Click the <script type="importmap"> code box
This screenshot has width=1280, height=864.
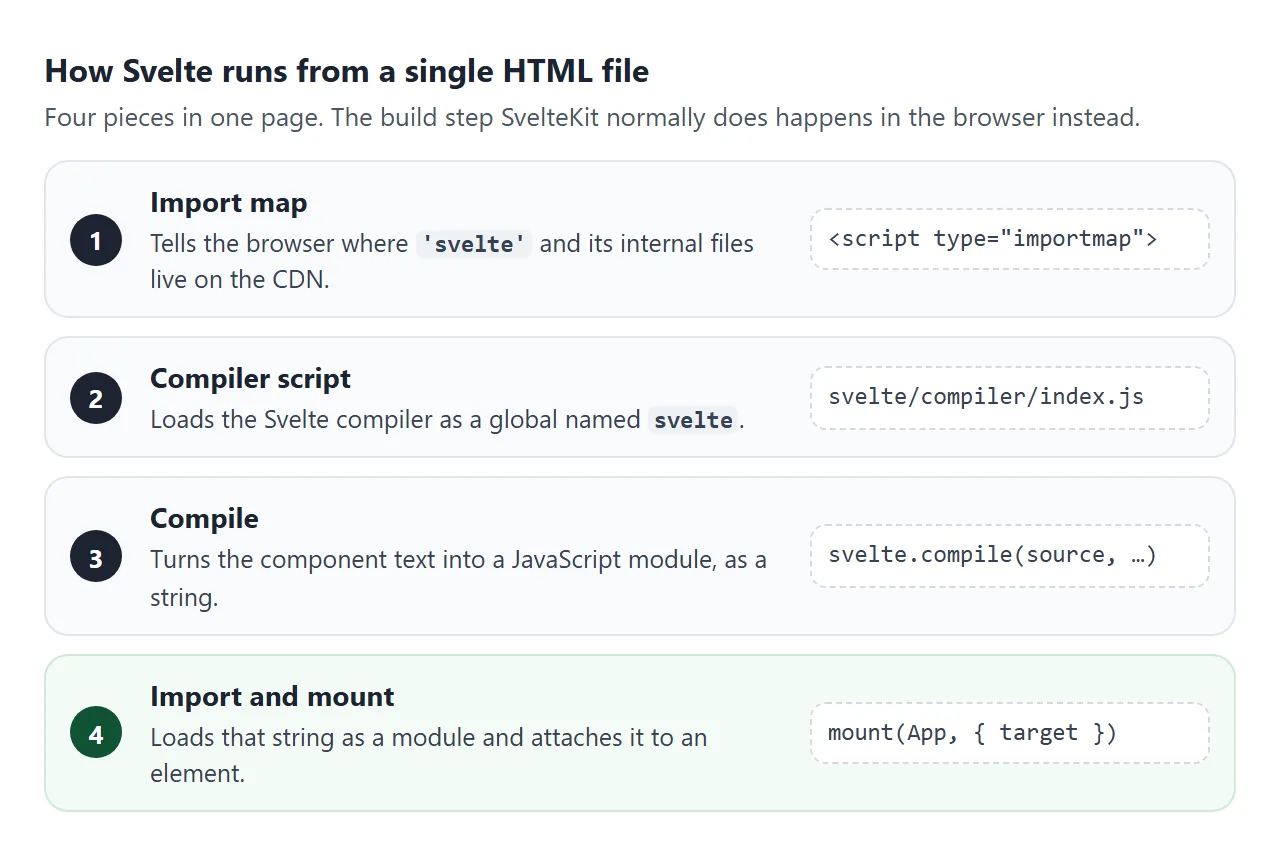click(1010, 239)
